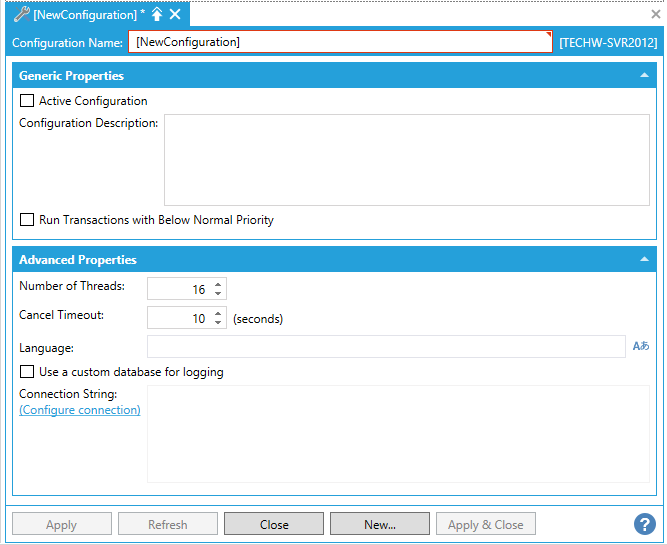Click the Close button in bottom bar
The width and height of the screenshot is (667, 545).
click(274, 524)
